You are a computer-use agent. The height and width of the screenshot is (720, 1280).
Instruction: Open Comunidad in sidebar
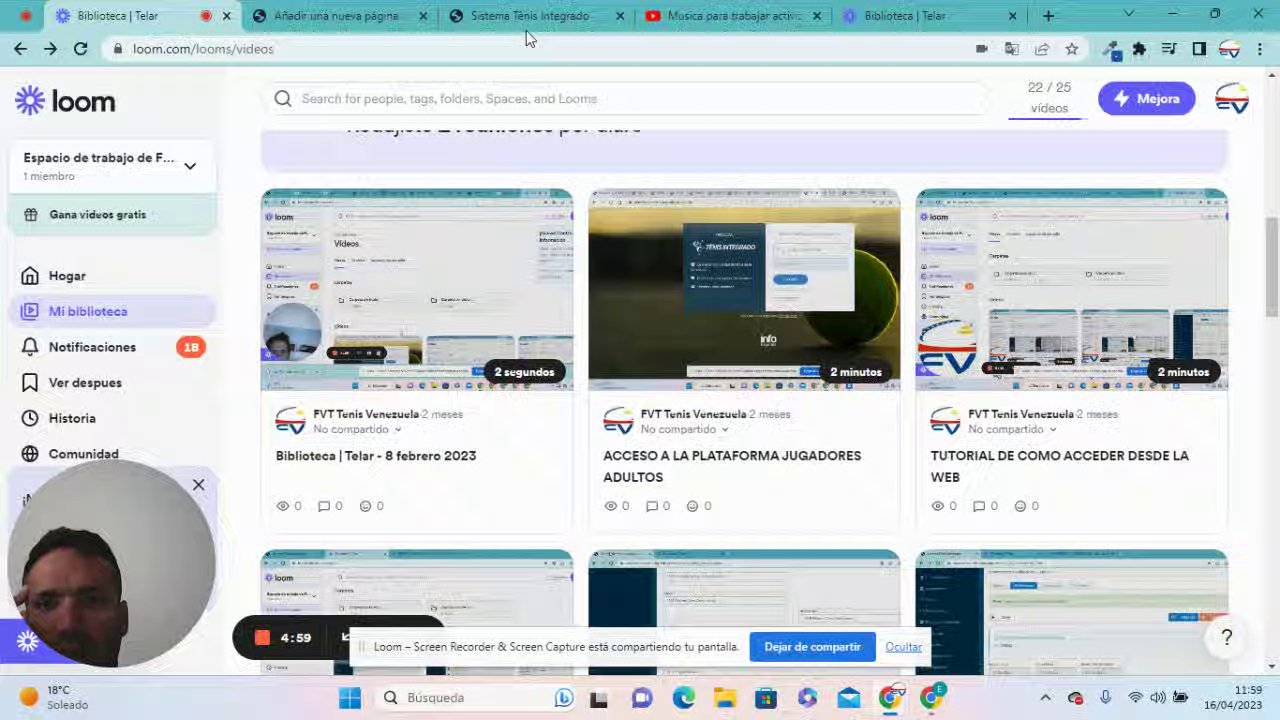(83, 454)
